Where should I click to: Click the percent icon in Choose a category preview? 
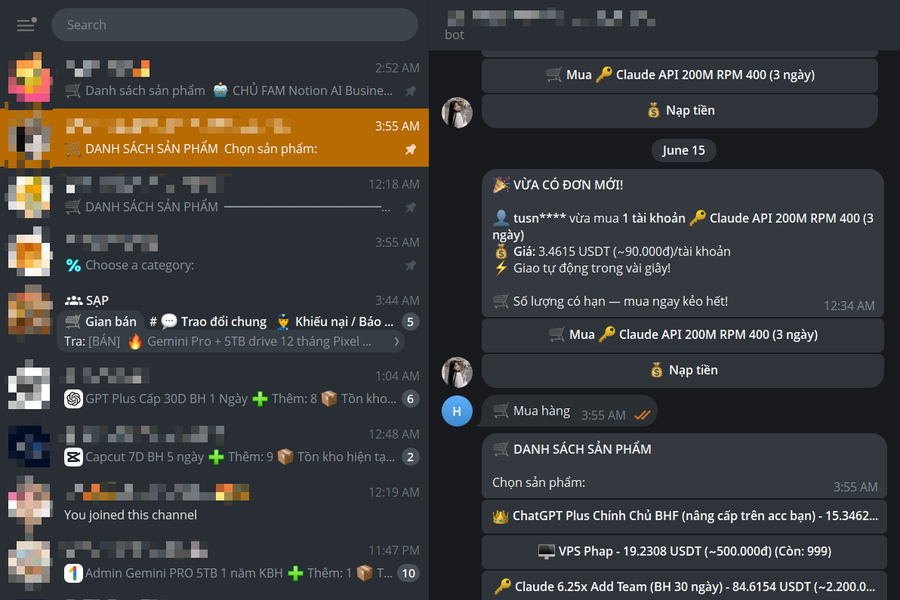coord(73,265)
